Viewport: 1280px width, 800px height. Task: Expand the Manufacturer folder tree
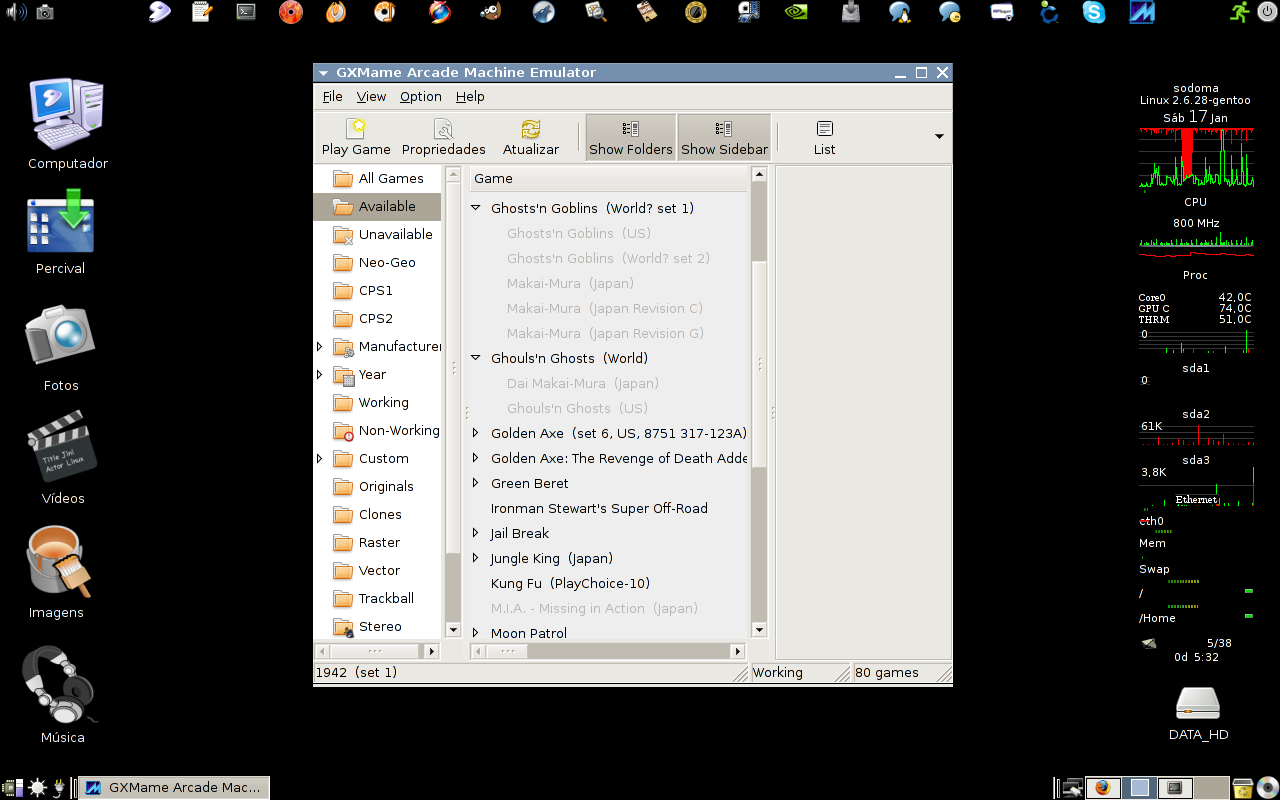click(320, 346)
